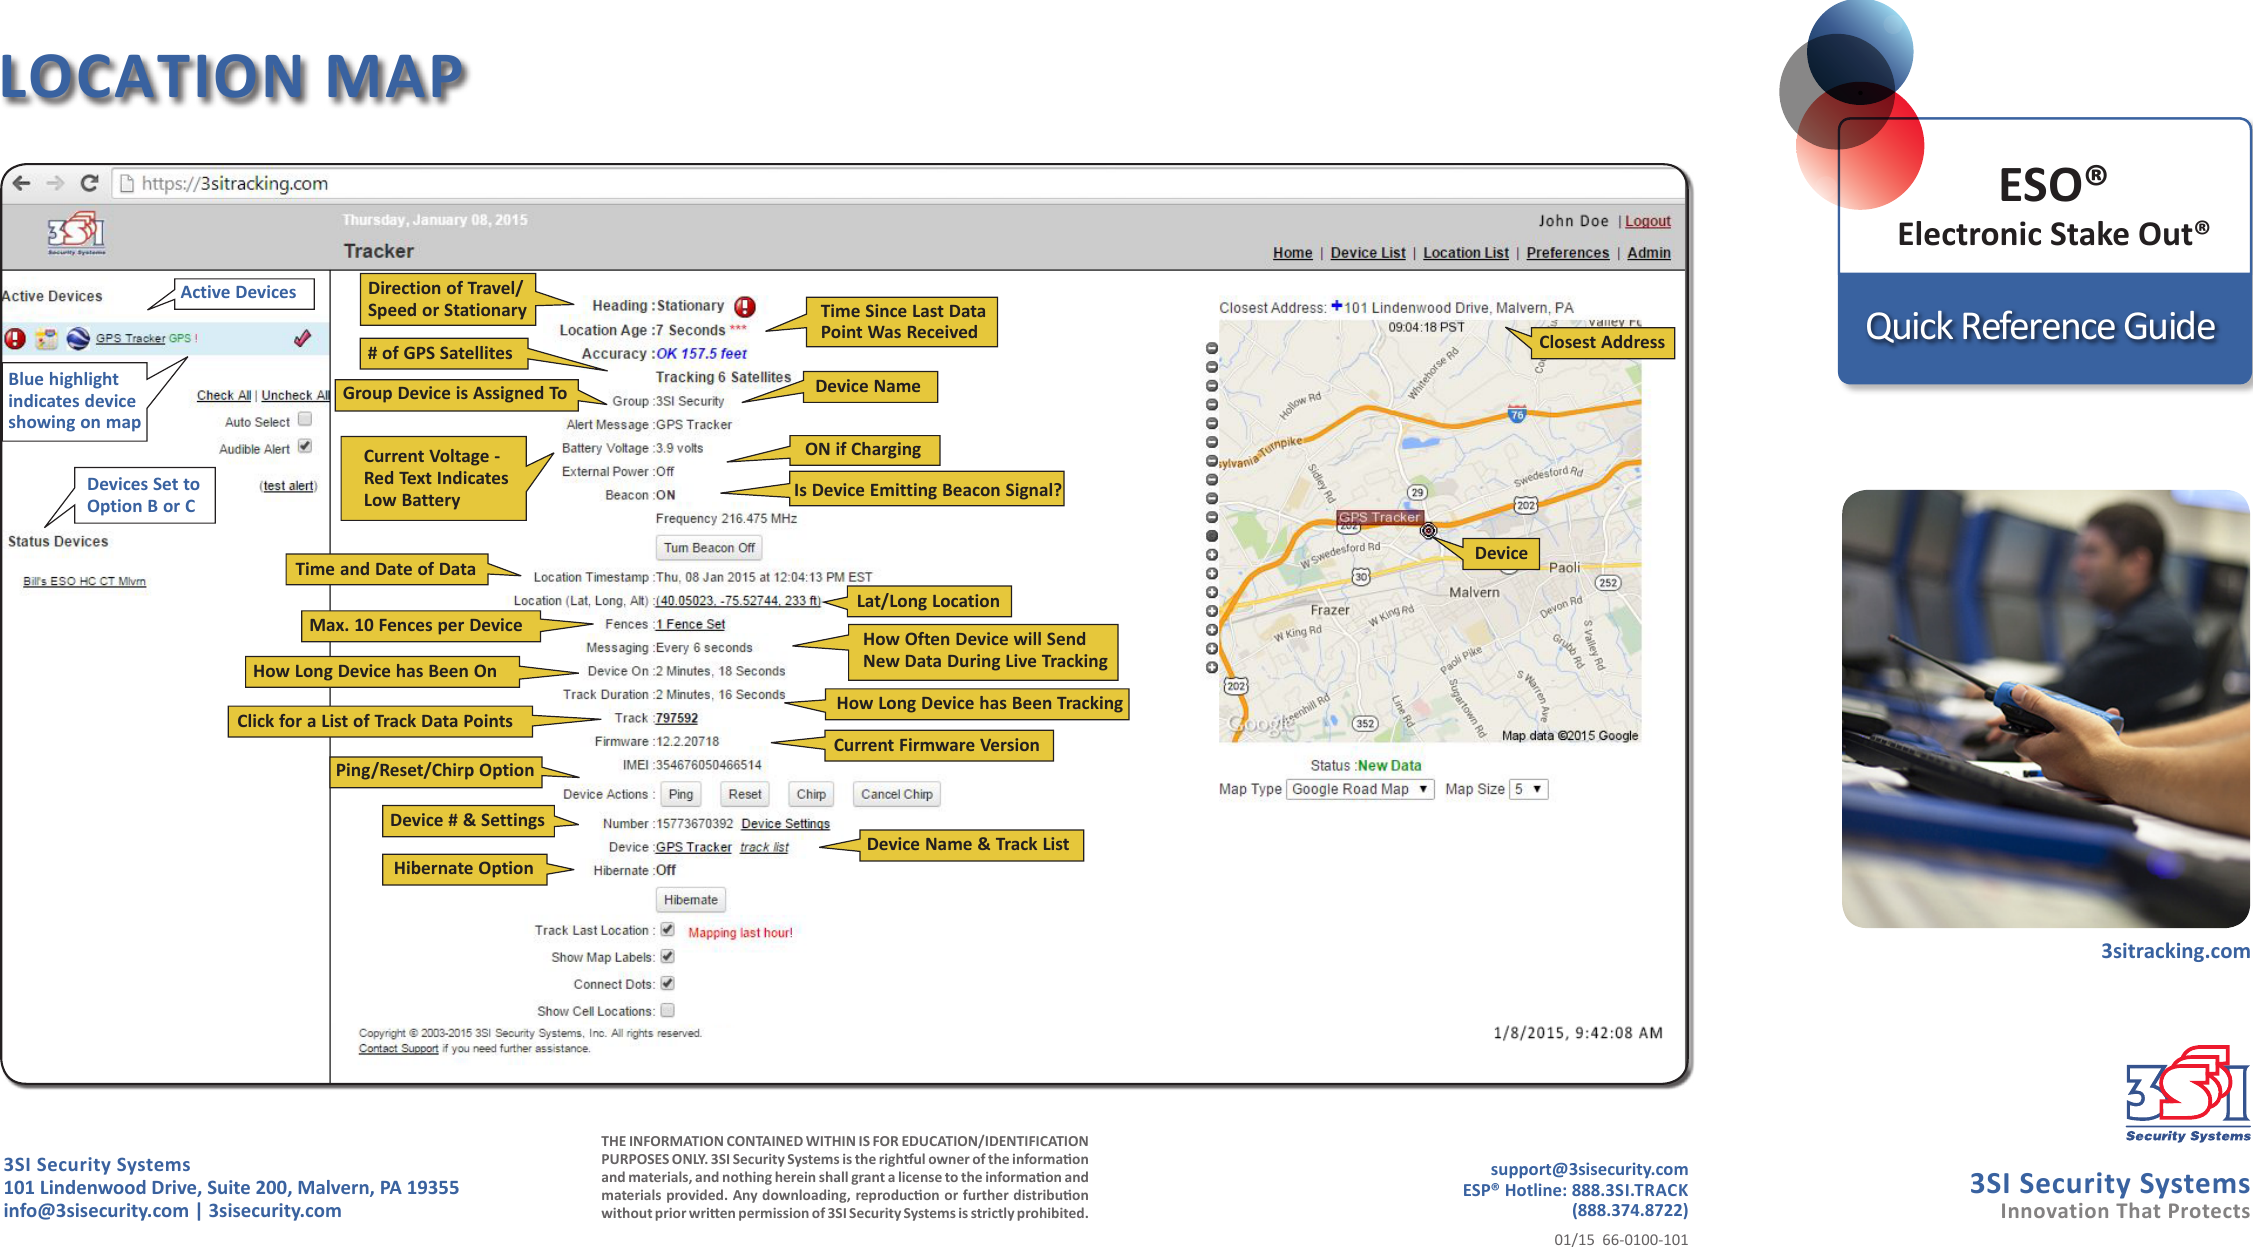Open track number 797592 link
The height and width of the screenshot is (1247, 2253).
tap(677, 718)
